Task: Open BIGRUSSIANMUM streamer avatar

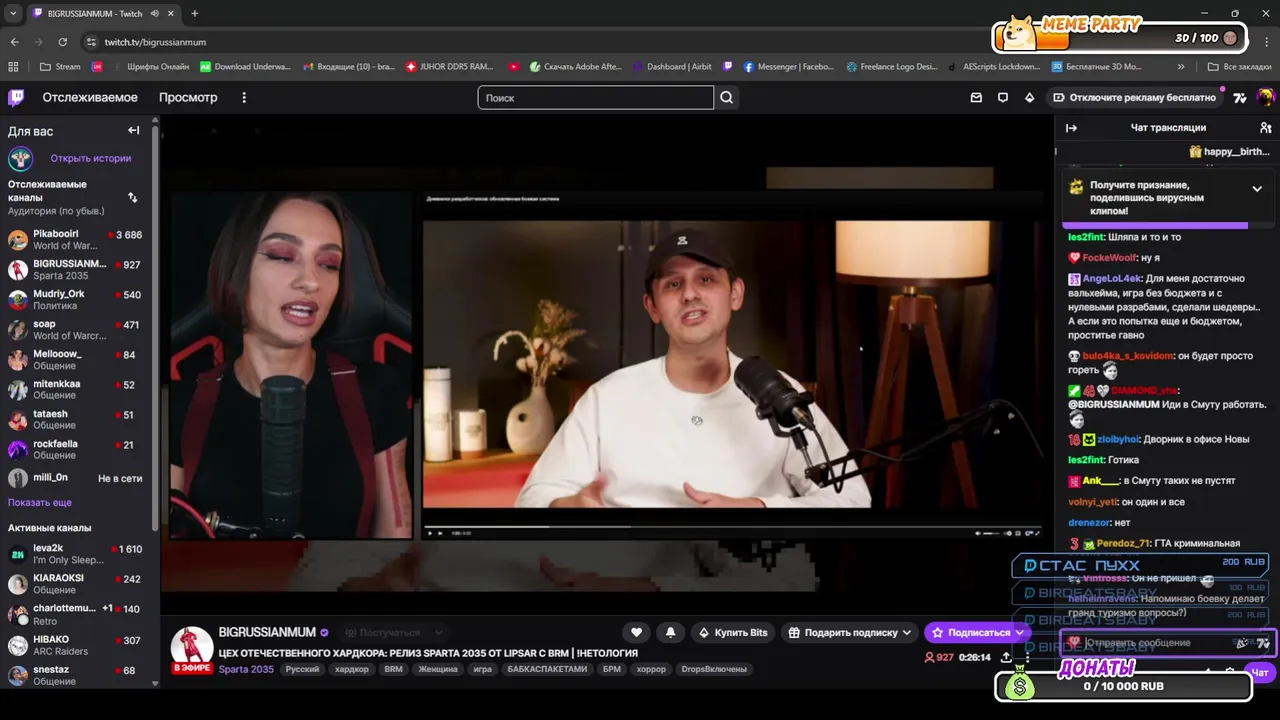Action: point(192,647)
